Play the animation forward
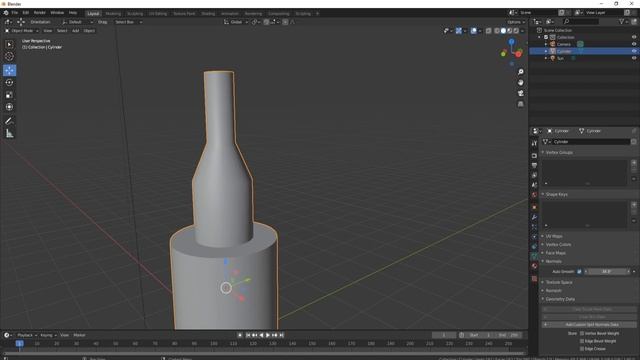 coord(268,335)
